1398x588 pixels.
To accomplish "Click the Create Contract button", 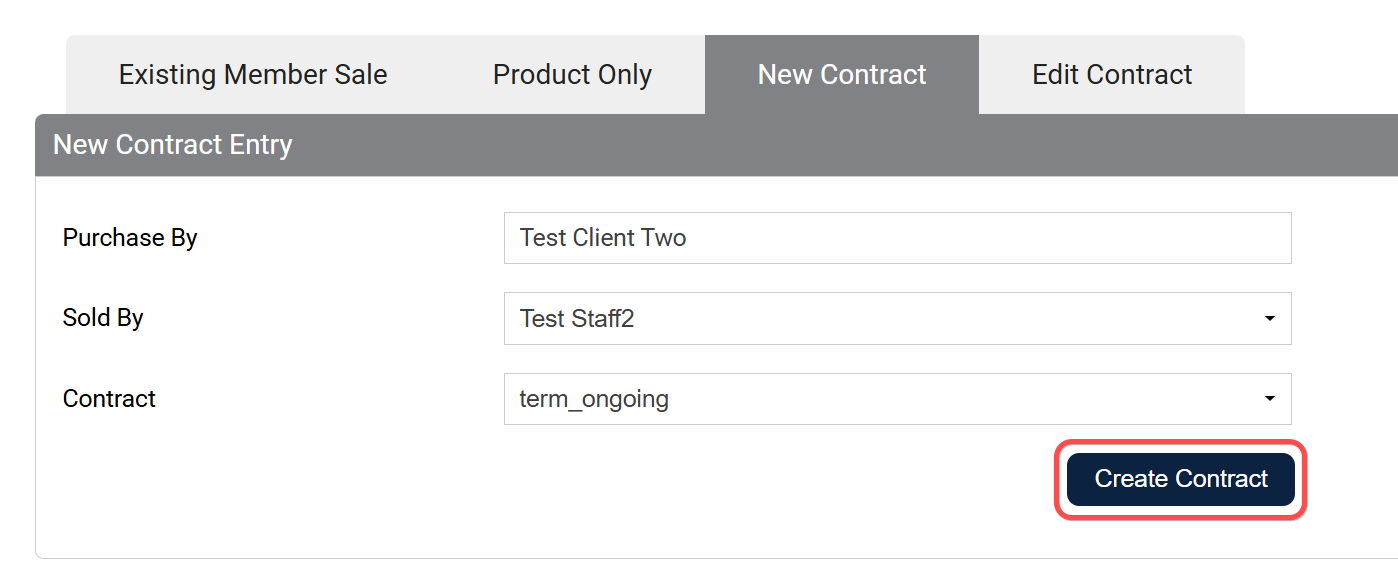I will 1179,479.
